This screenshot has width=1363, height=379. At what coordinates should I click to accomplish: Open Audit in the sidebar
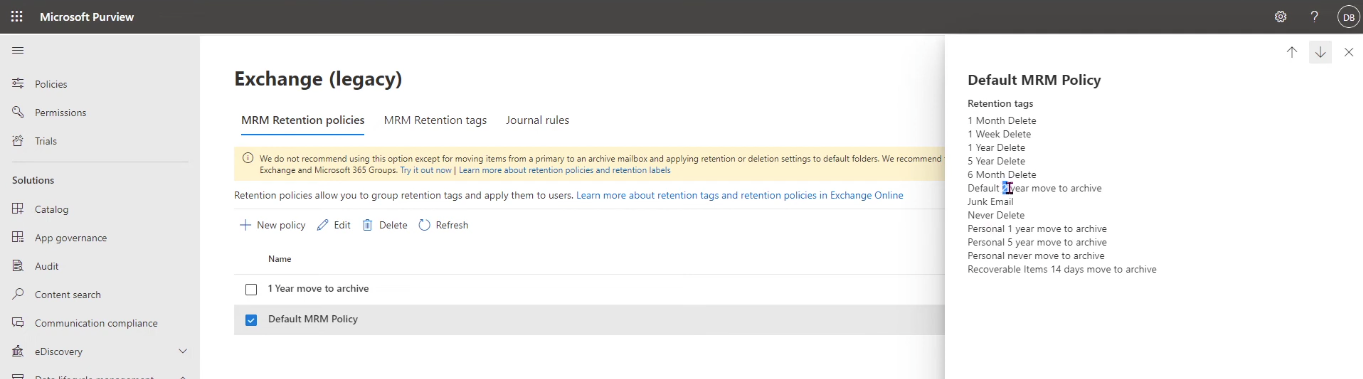point(47,266)
